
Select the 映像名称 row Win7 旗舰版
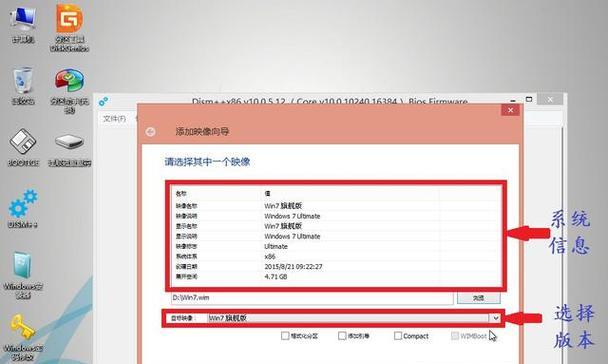pyautogui.click(x=336, y=206)
